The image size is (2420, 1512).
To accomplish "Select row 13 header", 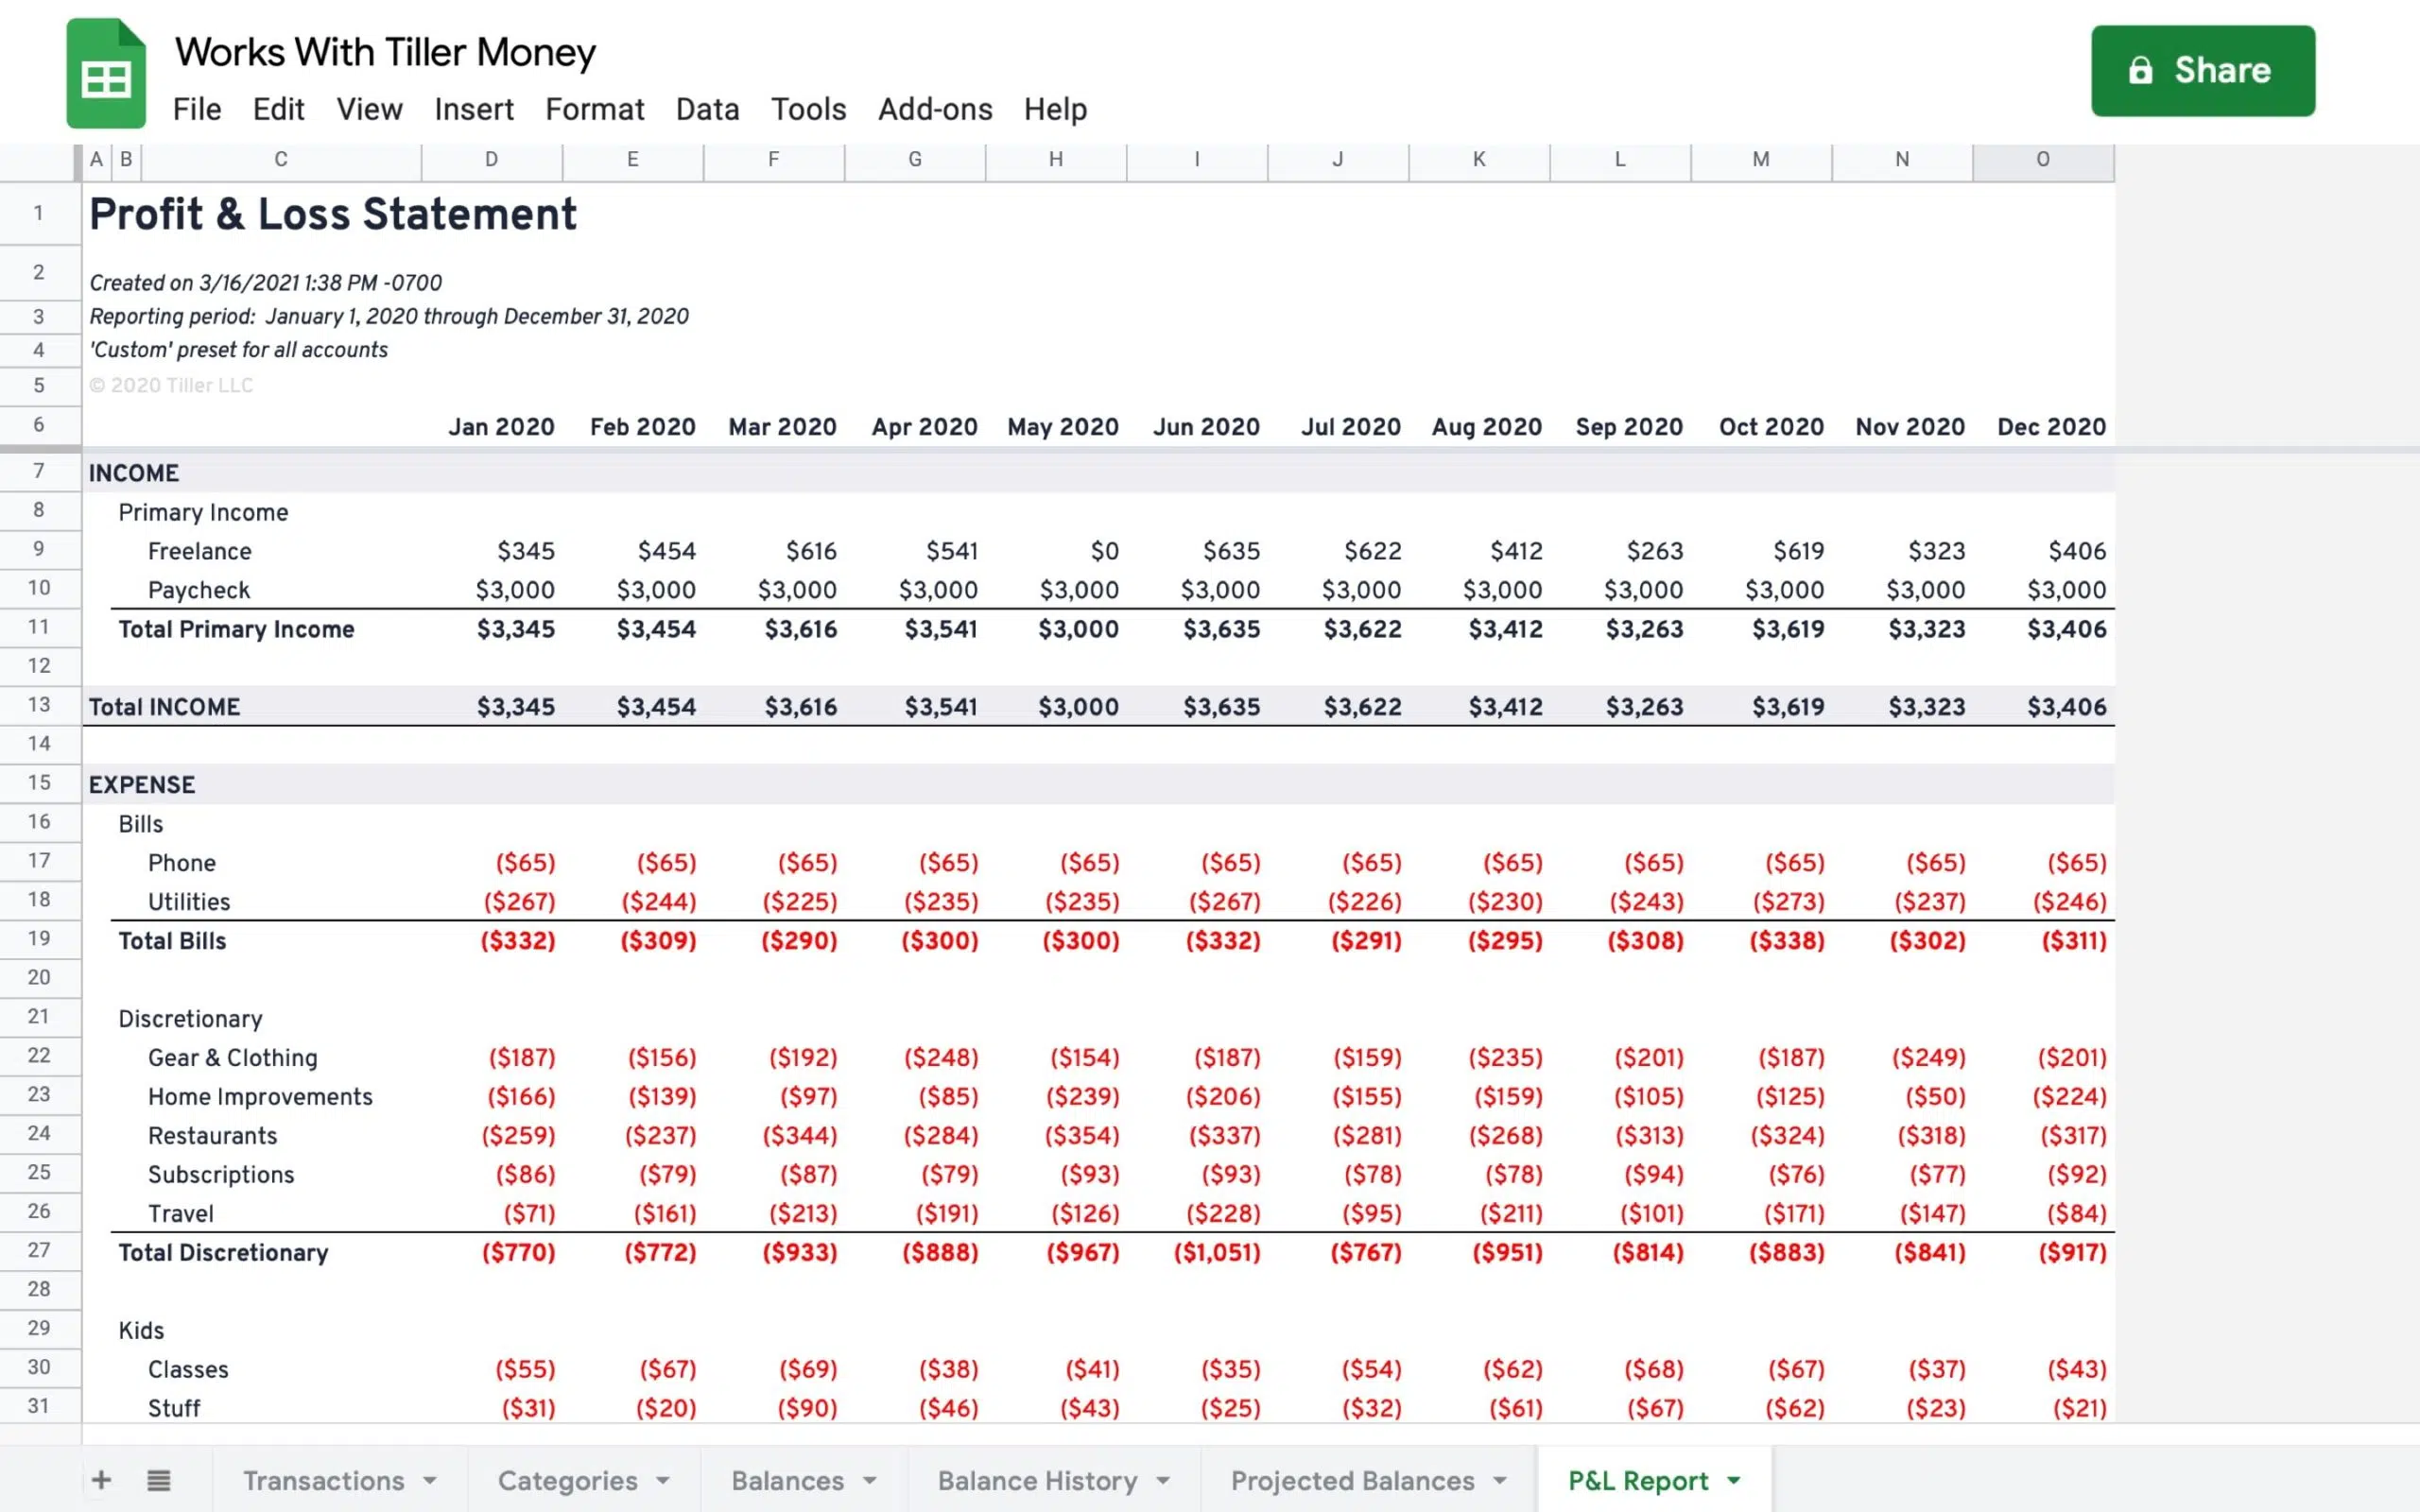I will [39, 705].
